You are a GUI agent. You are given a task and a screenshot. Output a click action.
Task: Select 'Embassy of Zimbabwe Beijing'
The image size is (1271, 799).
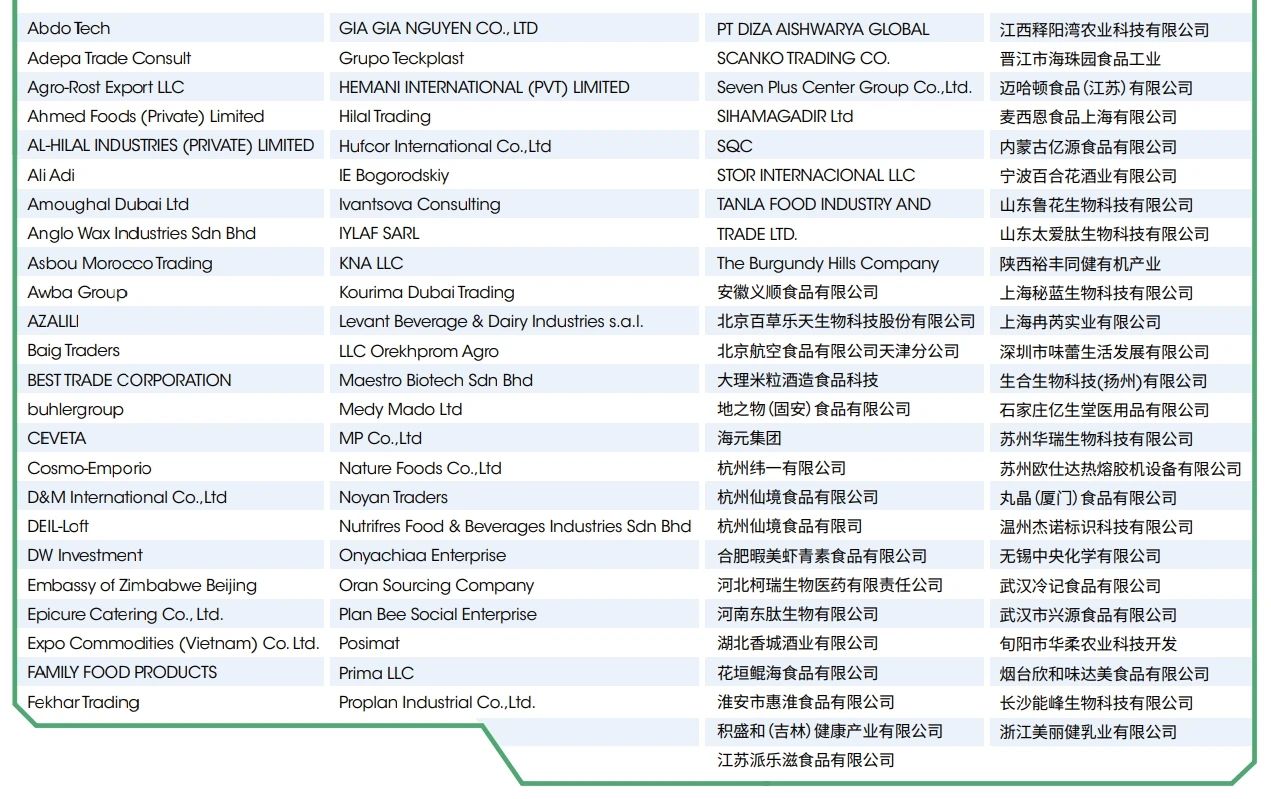142,585
